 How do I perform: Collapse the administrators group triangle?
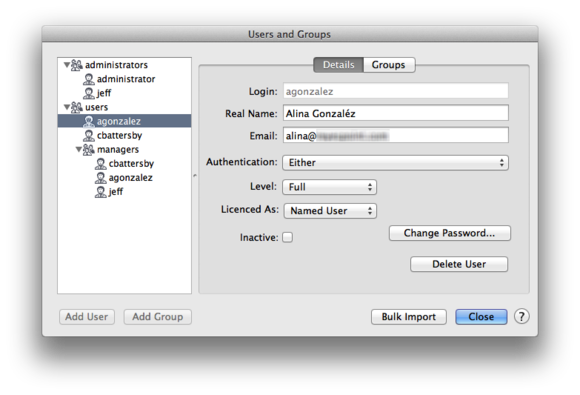click(67, 65)
